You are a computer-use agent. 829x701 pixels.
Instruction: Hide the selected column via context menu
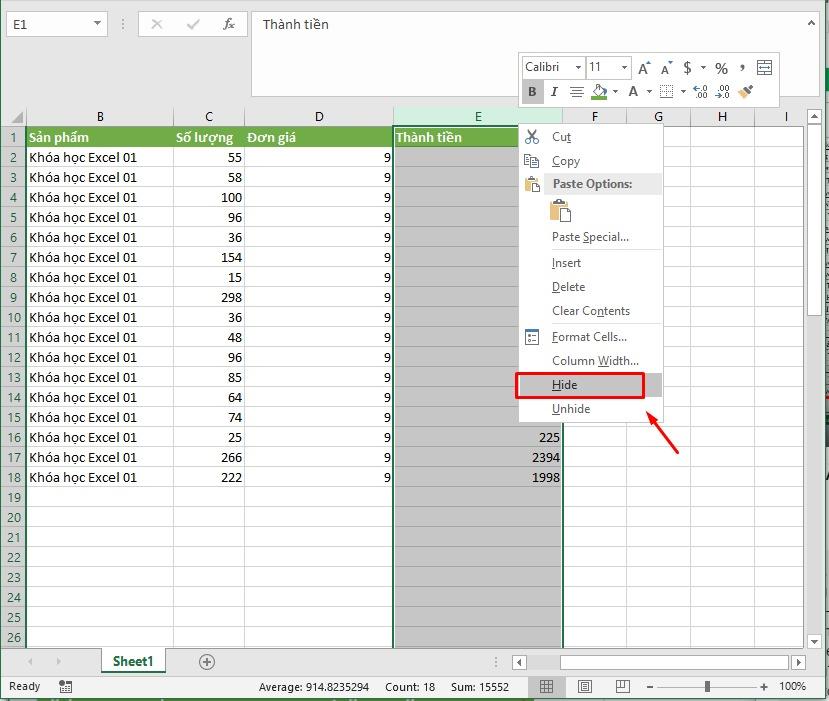click(x=565, y=384)
